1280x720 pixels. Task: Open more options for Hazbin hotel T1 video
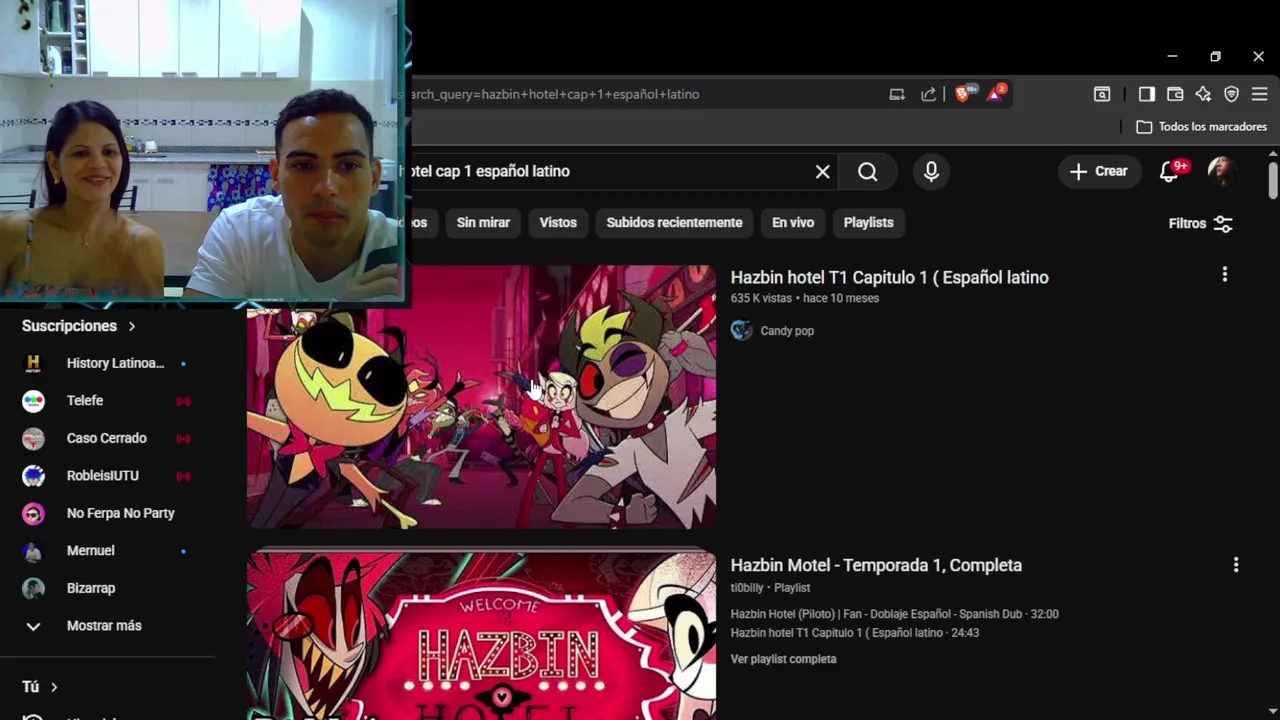(x=1224, y=275)
